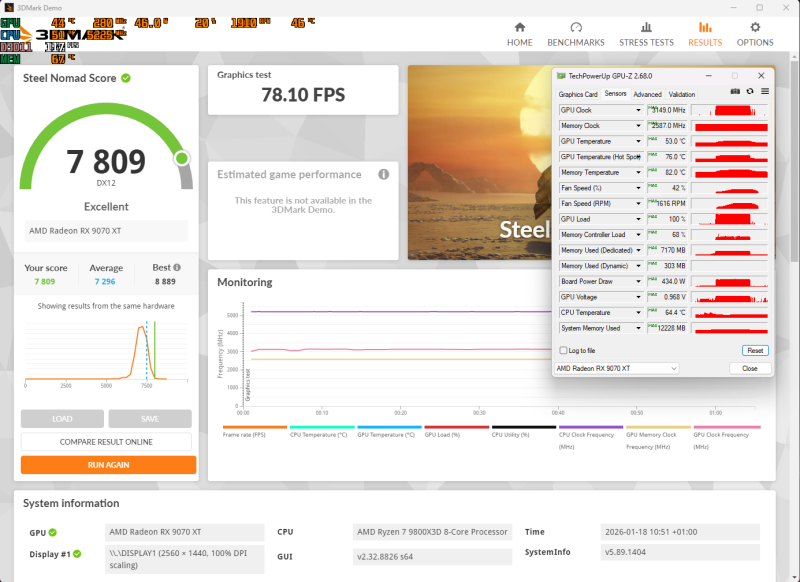Screen dimensions: 800x582
Task: Open OPTIONS gear settings
Action: click(755, 34)
